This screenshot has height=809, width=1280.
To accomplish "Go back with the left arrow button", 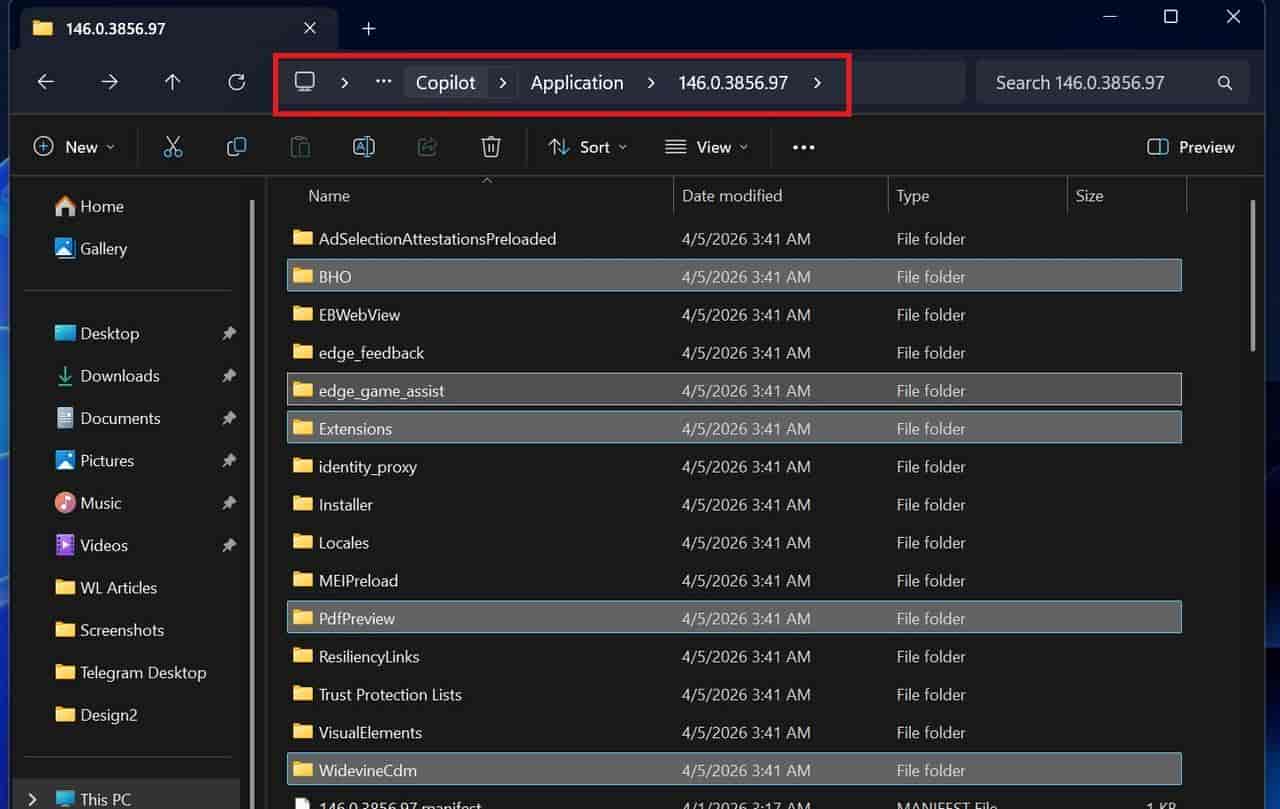I will click(x=46, y=82).
